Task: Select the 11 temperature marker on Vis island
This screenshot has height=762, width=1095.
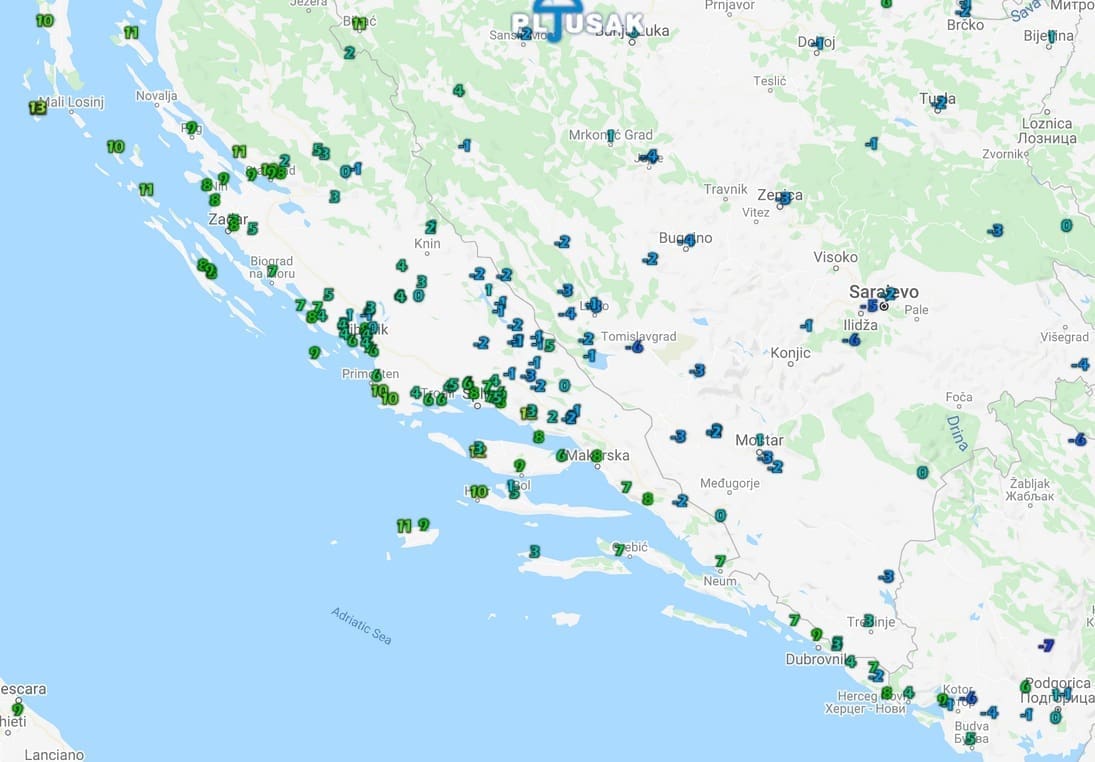Action: [x=404, y=525]
